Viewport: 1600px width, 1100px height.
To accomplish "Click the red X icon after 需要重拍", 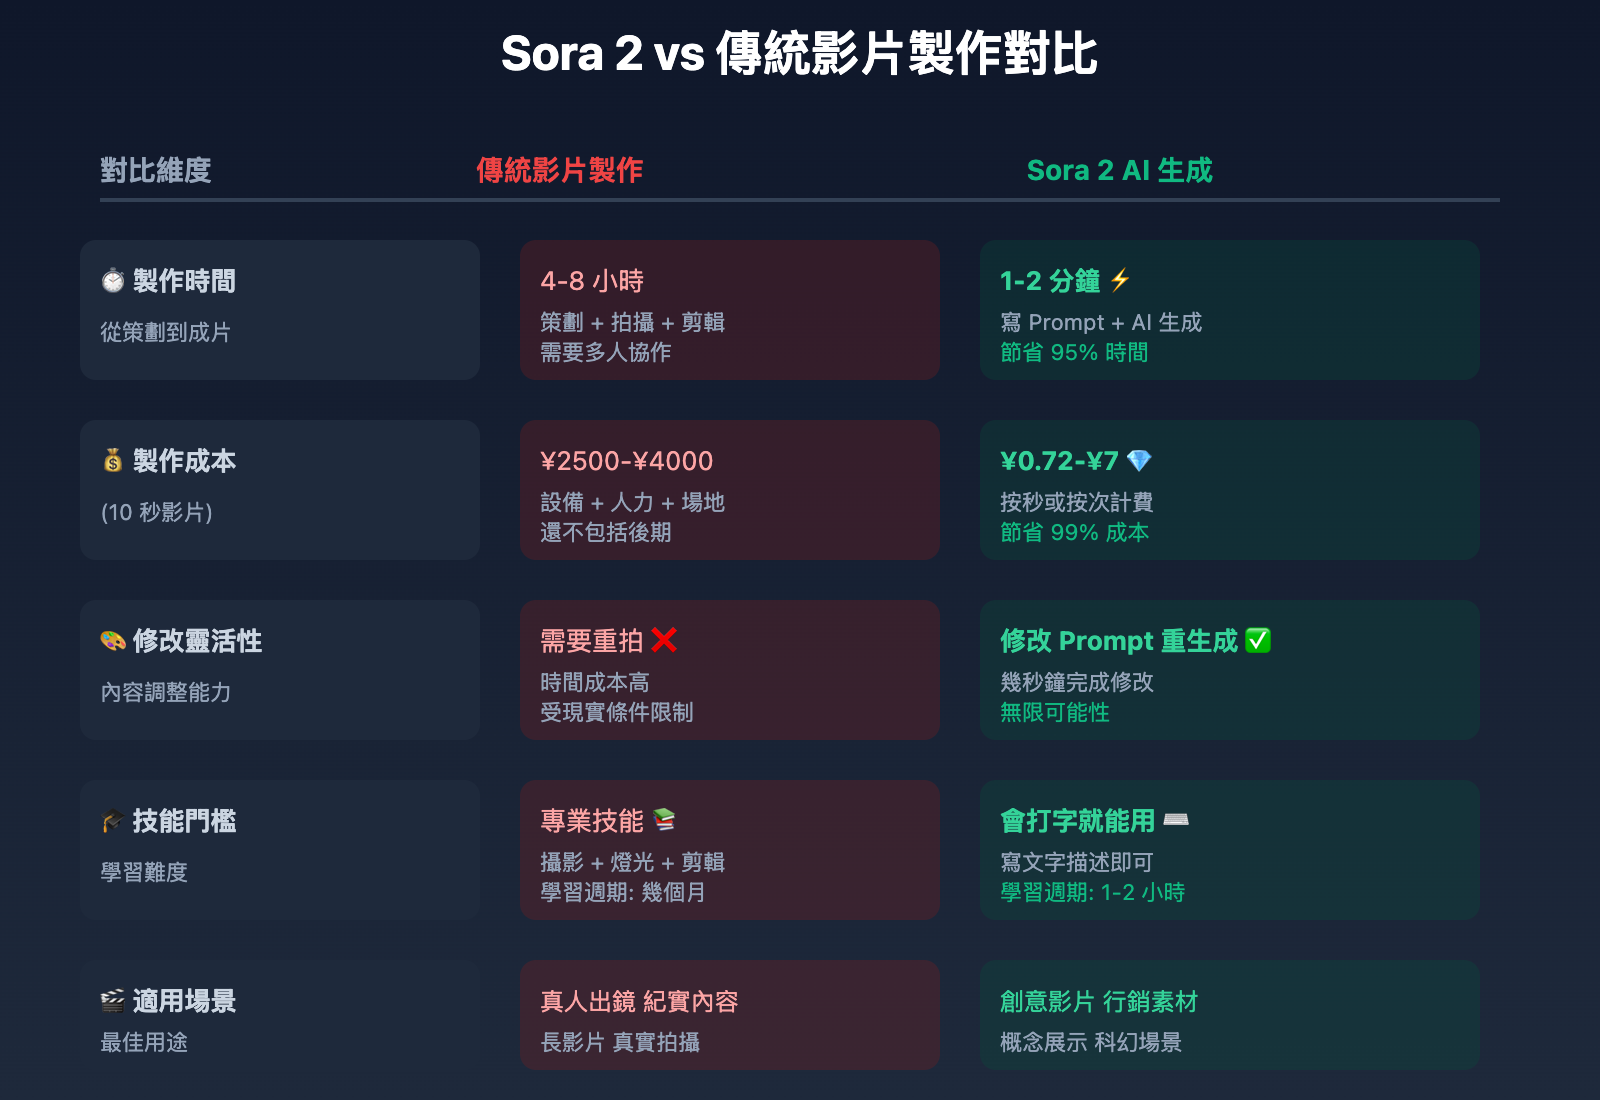I will [x=664, y=640].
